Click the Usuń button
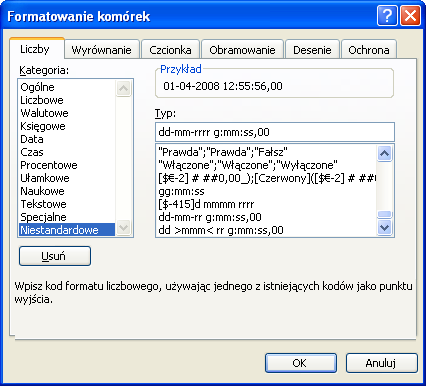 [x=55, y=256]
